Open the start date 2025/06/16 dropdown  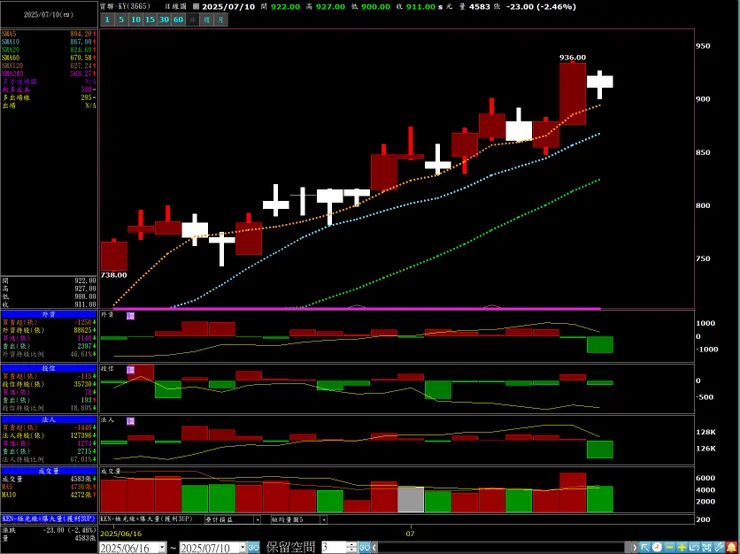coord(162,547)
